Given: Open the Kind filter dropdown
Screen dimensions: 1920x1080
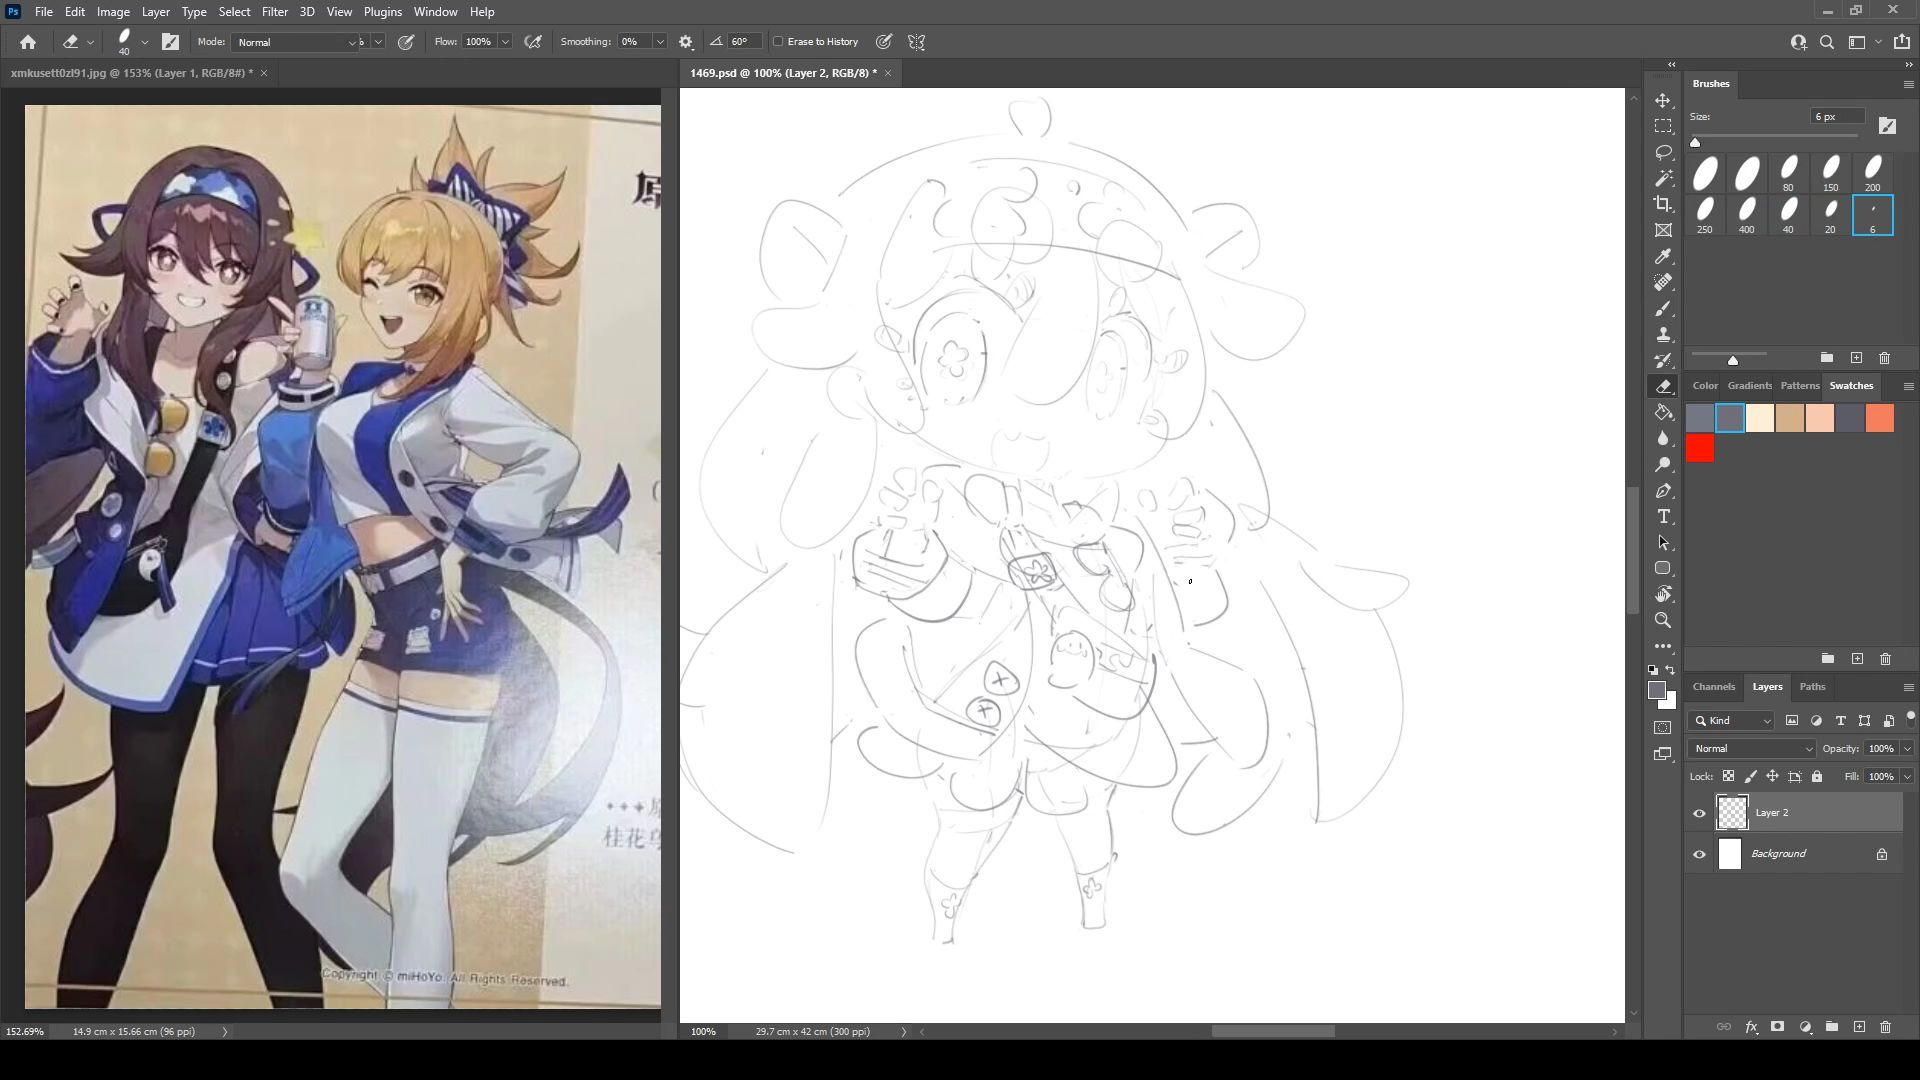Looking at the screenshot, I should coord(1732,721).
